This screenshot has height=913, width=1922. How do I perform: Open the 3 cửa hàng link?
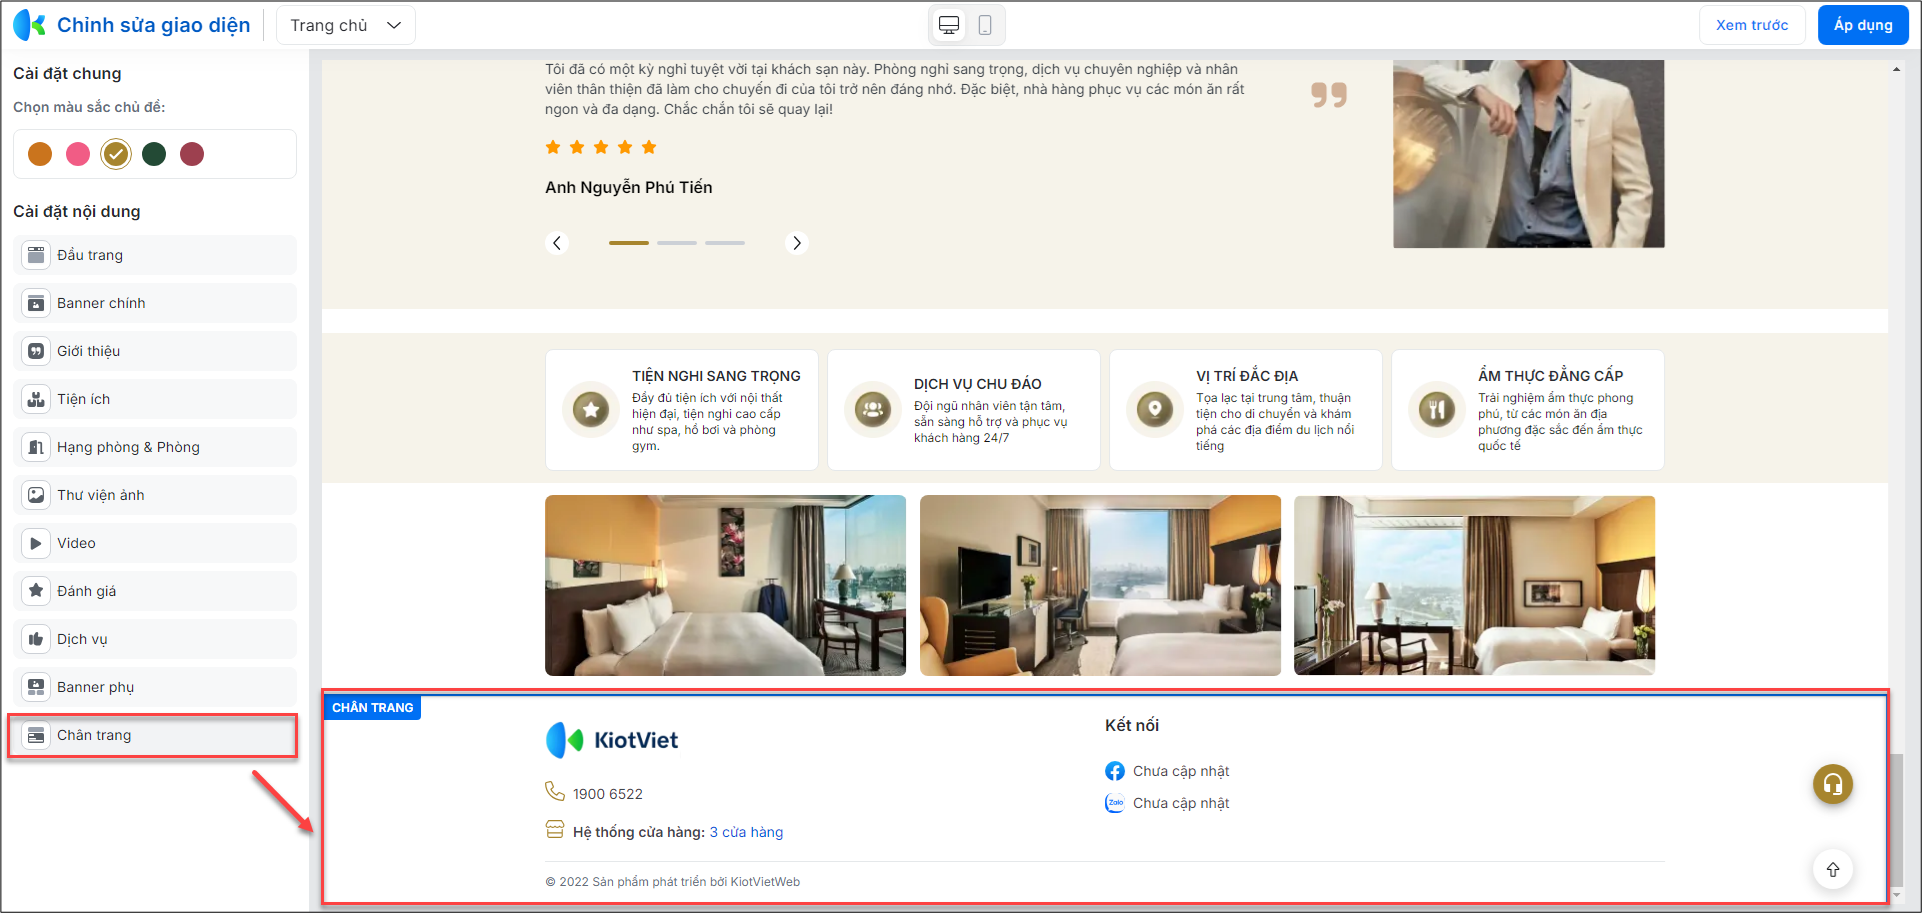coord(746,832)
